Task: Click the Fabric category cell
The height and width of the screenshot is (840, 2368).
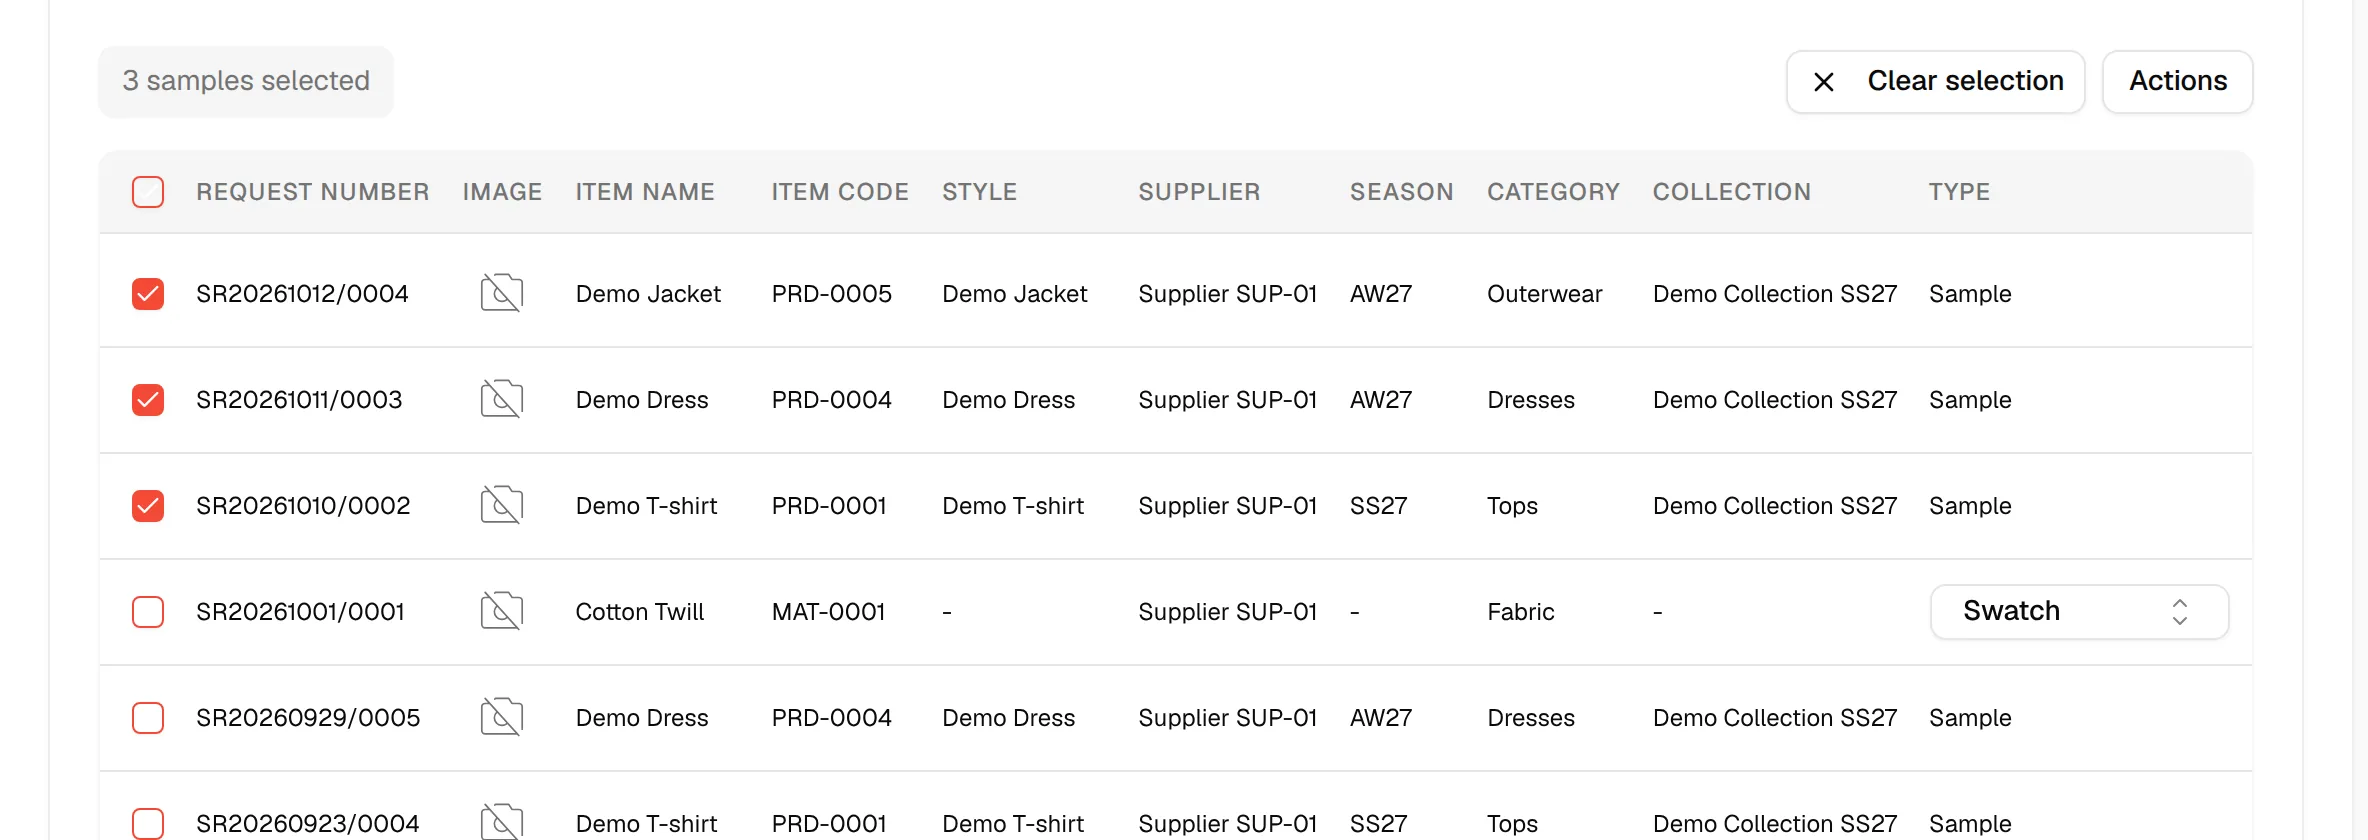Action: coord(1520,612)
